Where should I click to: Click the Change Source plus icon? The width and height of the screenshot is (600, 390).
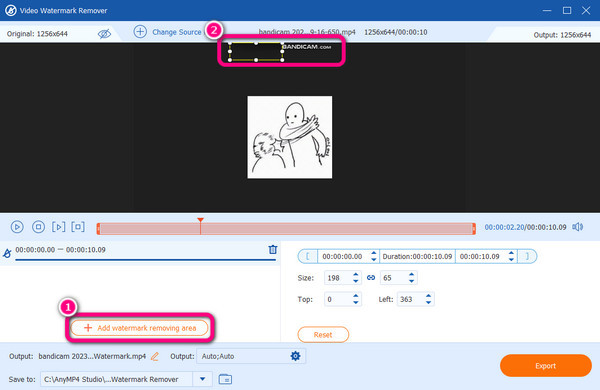click(140, 31)
